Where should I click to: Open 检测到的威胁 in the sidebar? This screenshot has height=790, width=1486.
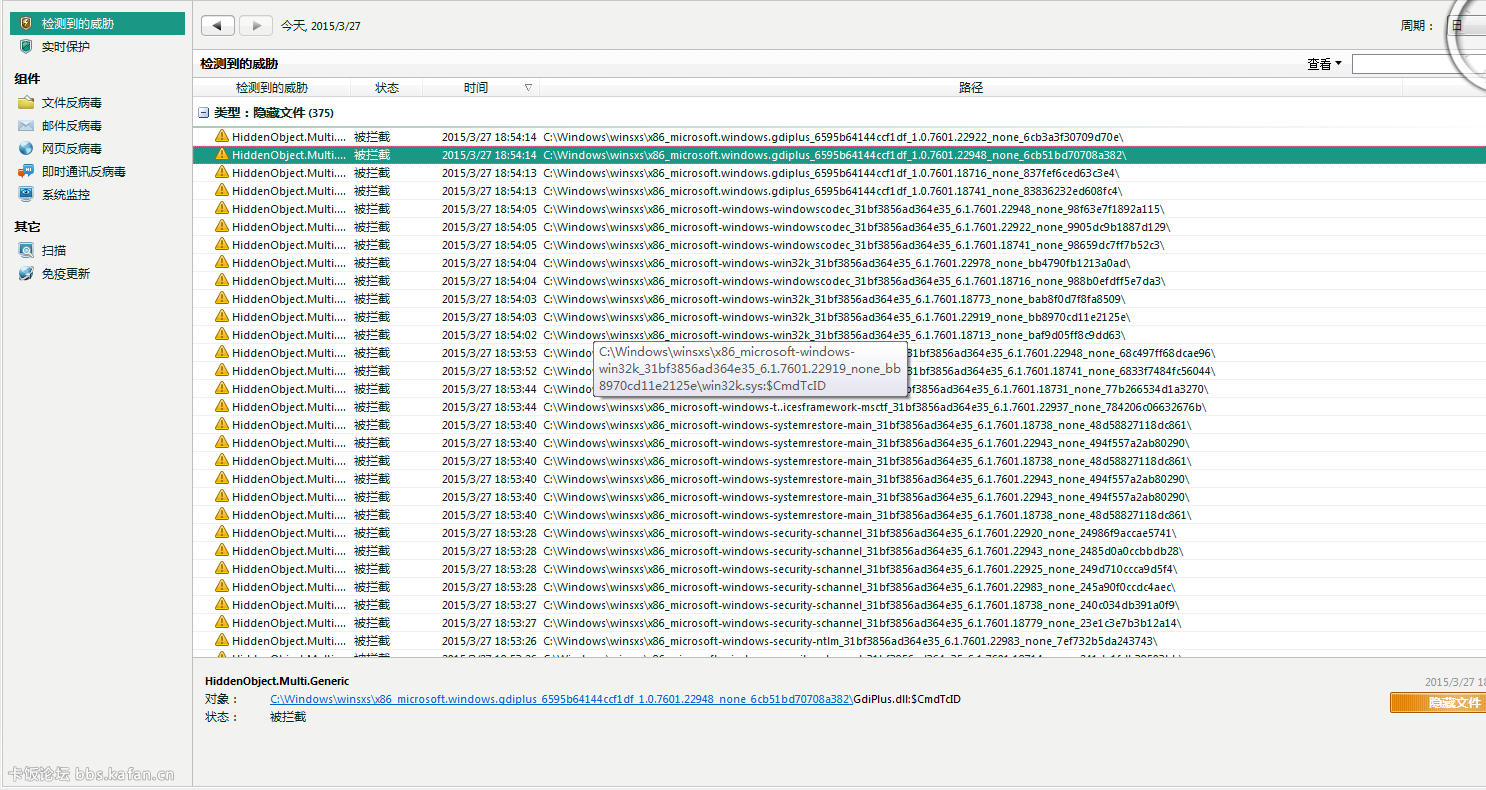tap(97, 23)
